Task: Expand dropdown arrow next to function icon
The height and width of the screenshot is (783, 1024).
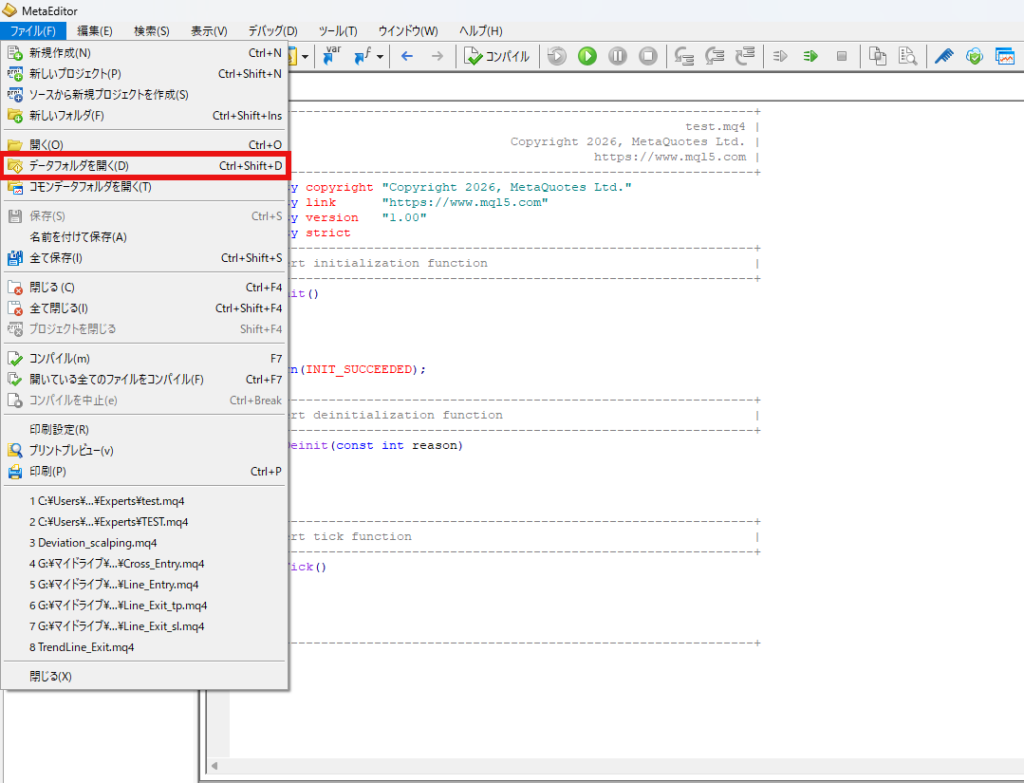Action: 380,57
